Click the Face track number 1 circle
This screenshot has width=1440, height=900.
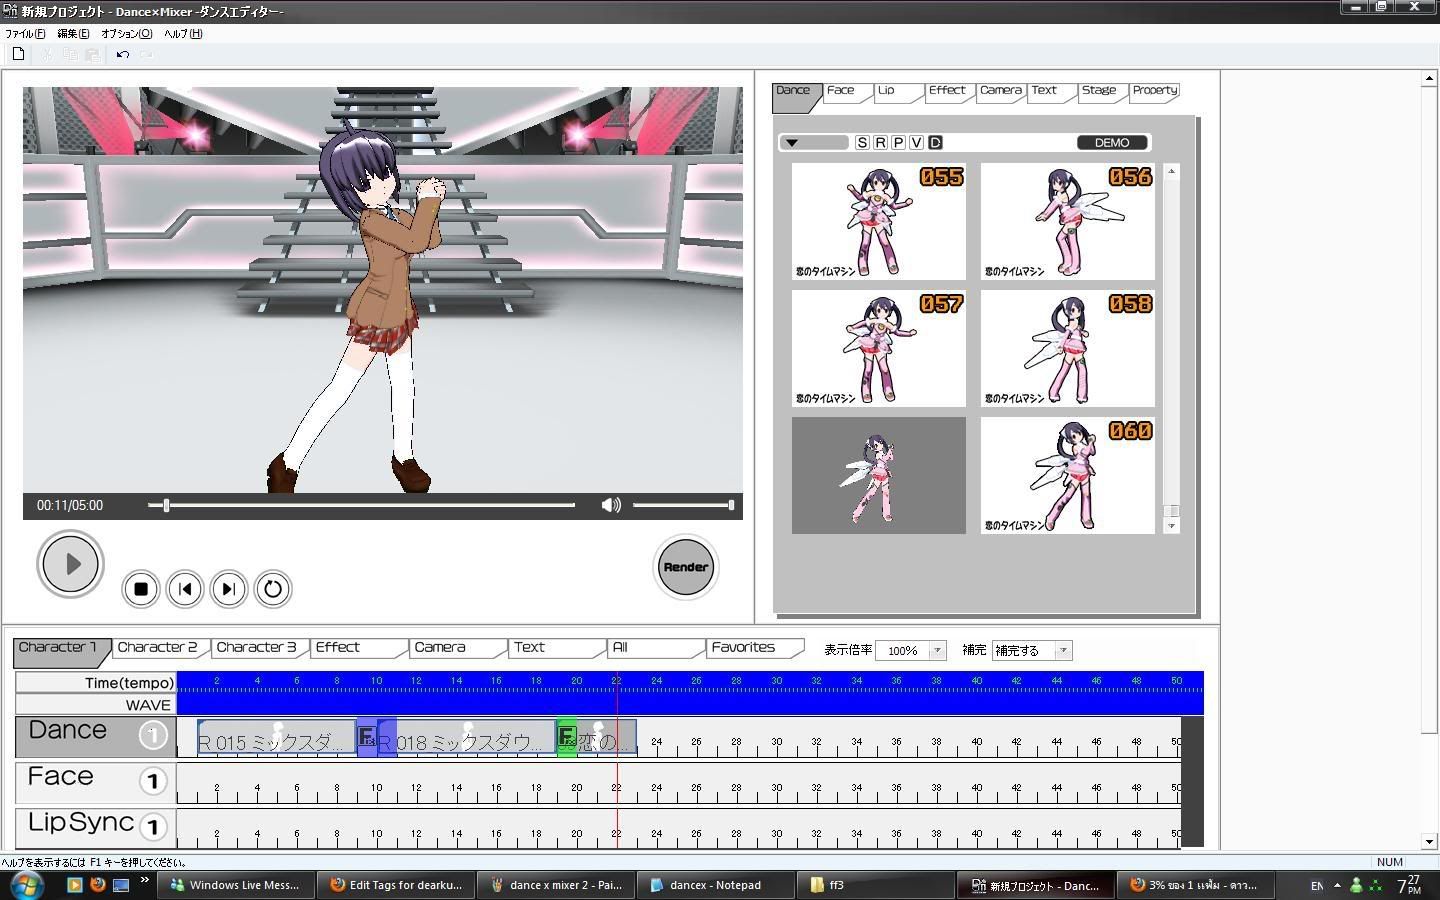tap(152, 781)
